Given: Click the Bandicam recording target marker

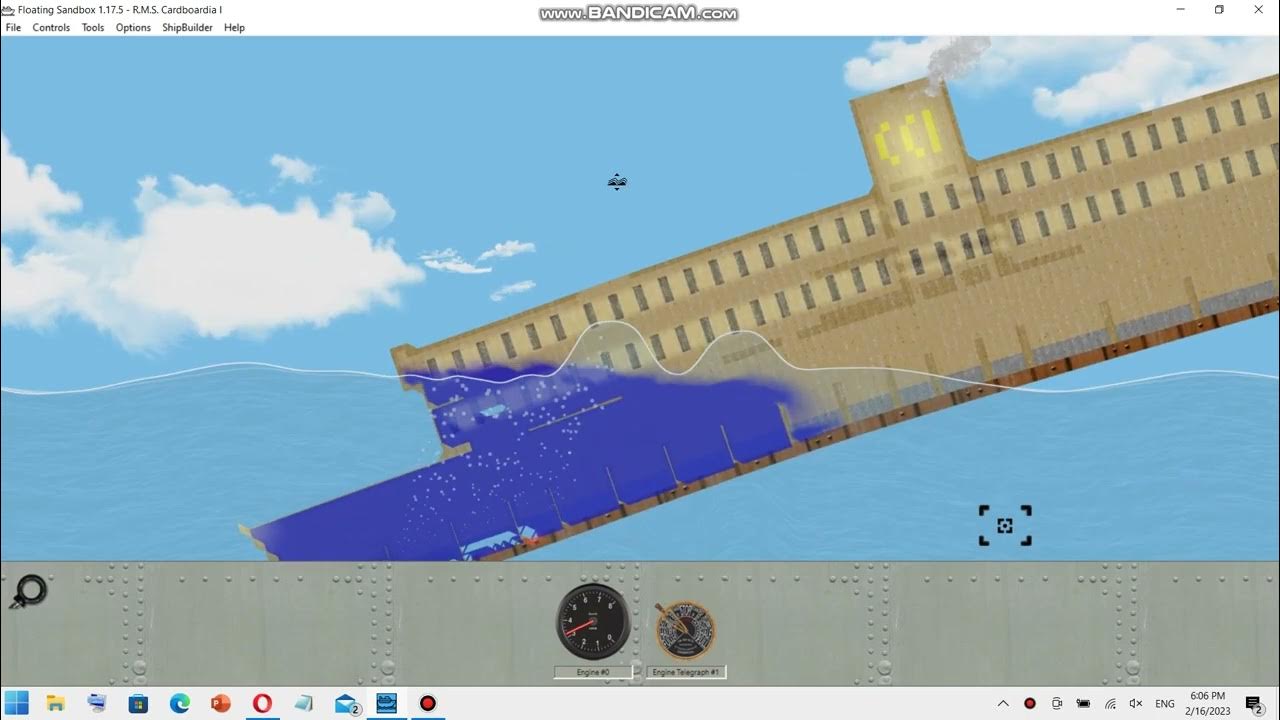Looking at the screenshot, I should [1005, 526].
